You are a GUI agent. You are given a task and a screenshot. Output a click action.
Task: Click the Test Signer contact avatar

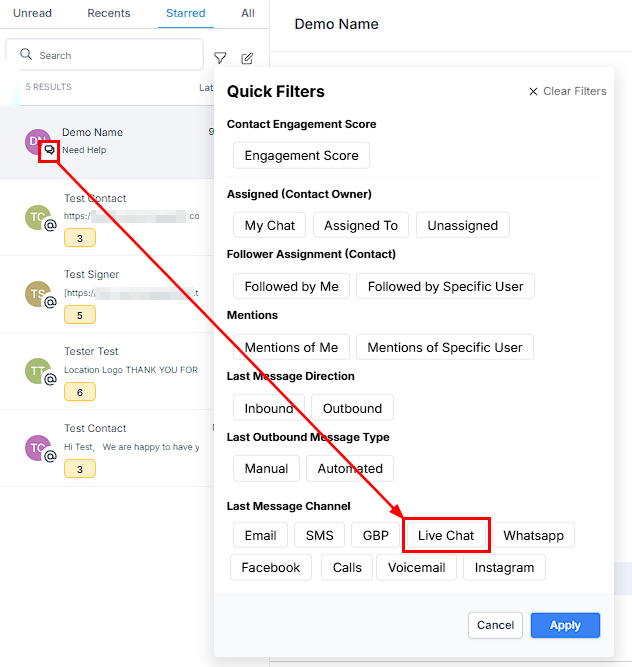click(38, 293)
